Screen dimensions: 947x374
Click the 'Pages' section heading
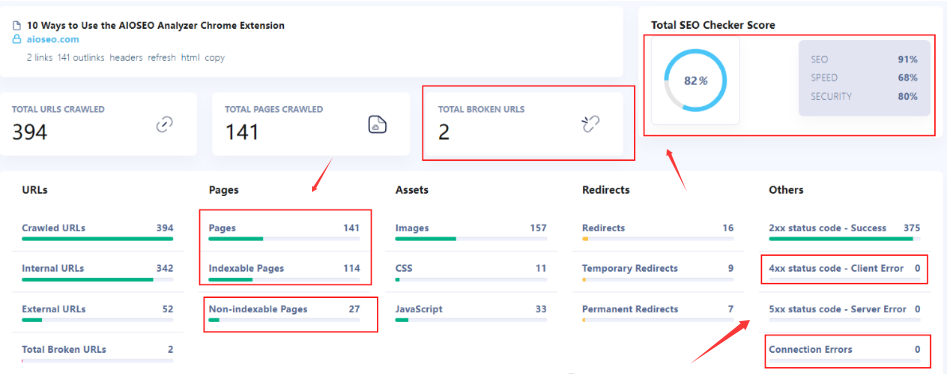[223, 190]
